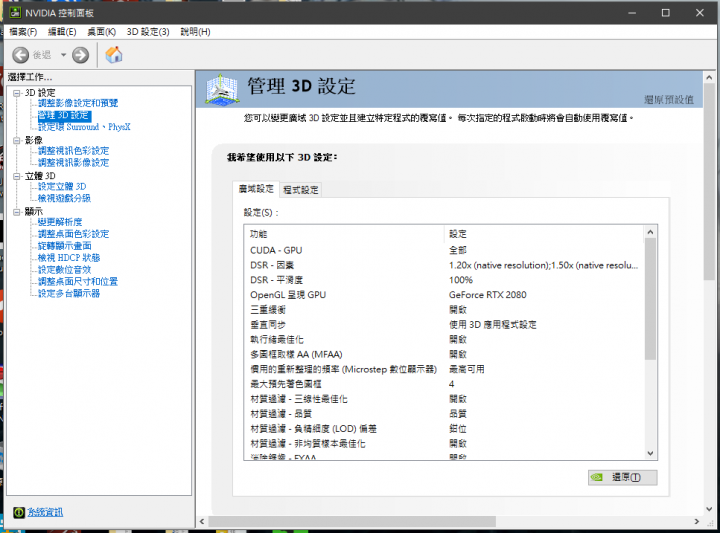Select the 材質過濾 - 三線性最佳化 row

tap(444, 399)
